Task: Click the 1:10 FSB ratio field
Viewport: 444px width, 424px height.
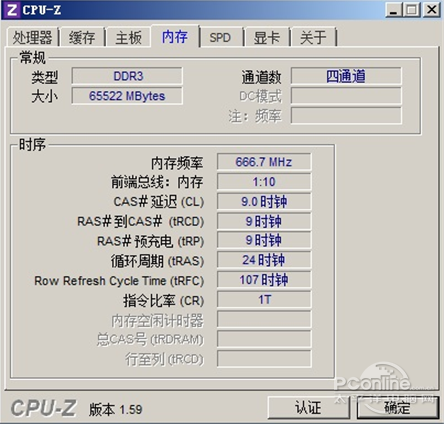Action: coord(264,182)
